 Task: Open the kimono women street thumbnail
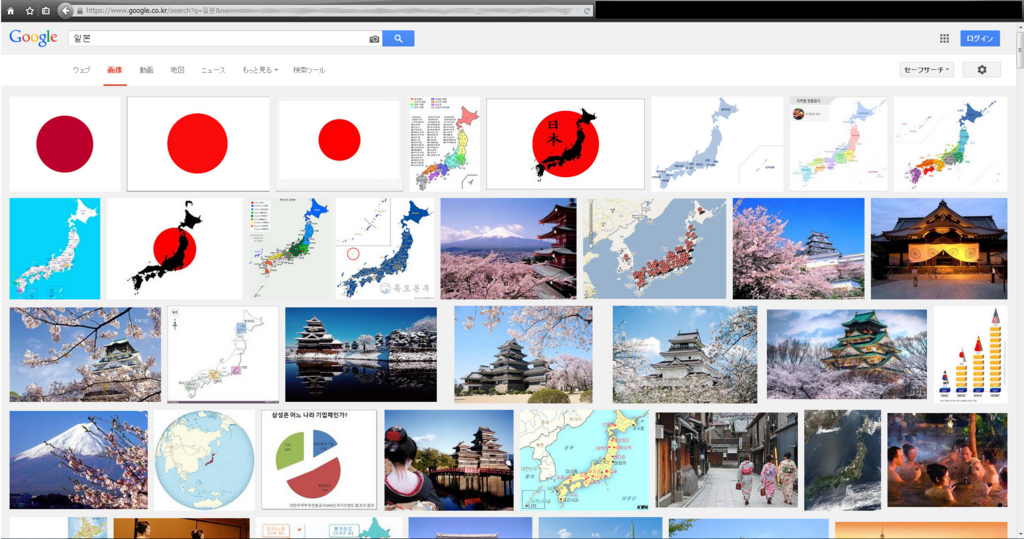point(727,460)
